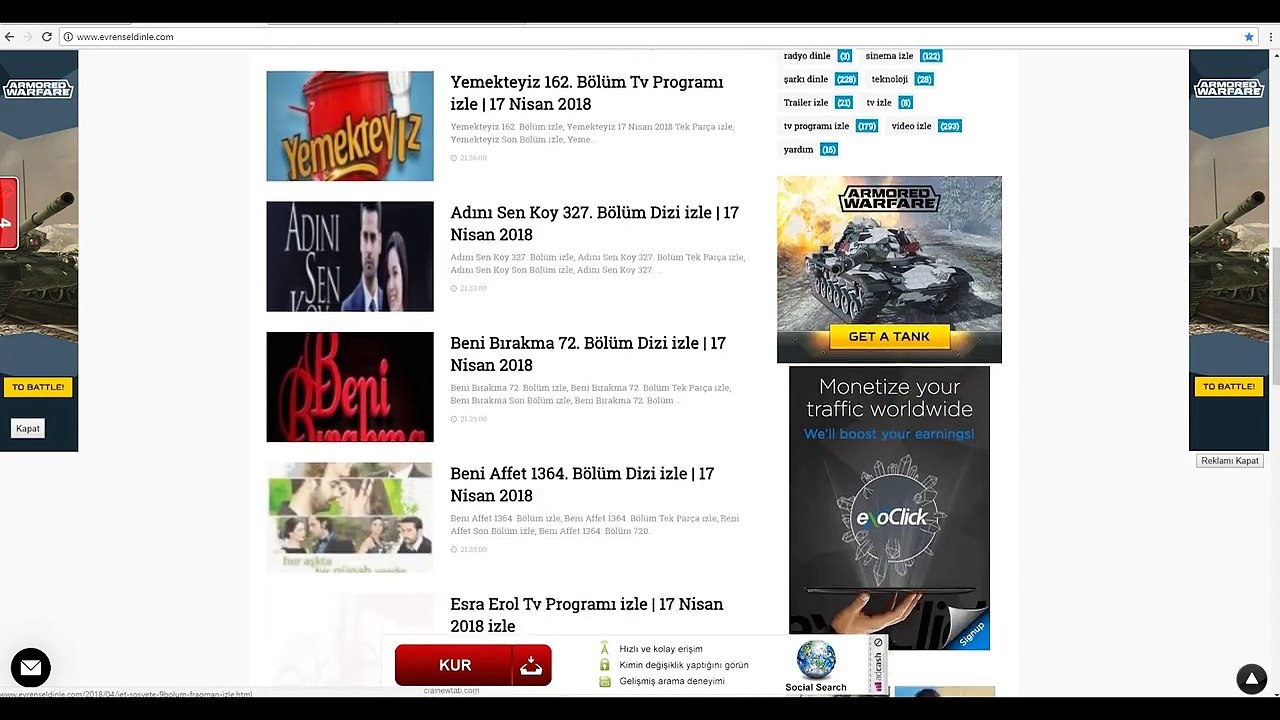The height and width of the screenshot is (720, 1280).
Task: Open Esra Erol Tv Programı title
Action: pyautogui.click(x=587, y=615)
